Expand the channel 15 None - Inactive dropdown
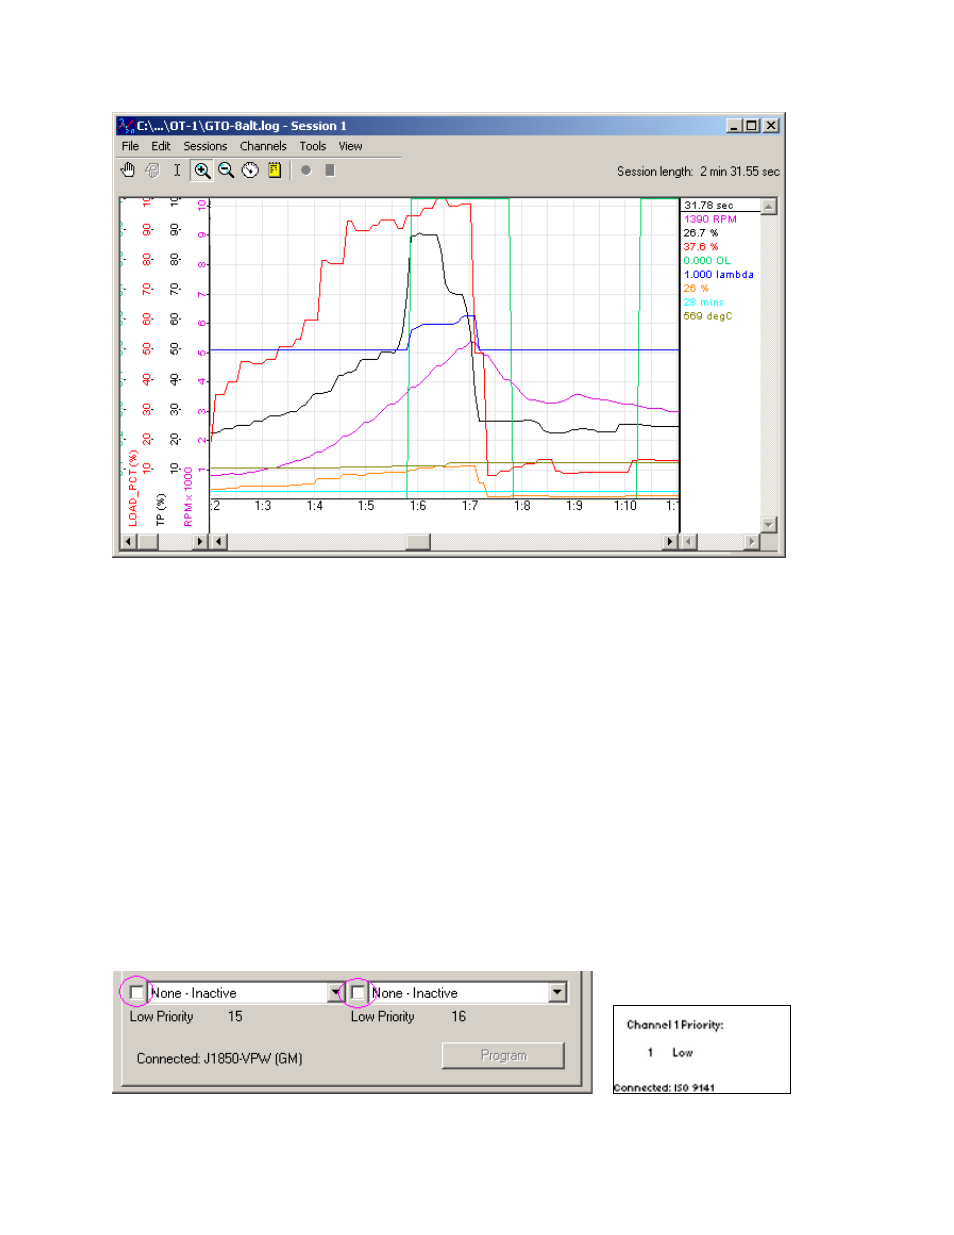 336,993
